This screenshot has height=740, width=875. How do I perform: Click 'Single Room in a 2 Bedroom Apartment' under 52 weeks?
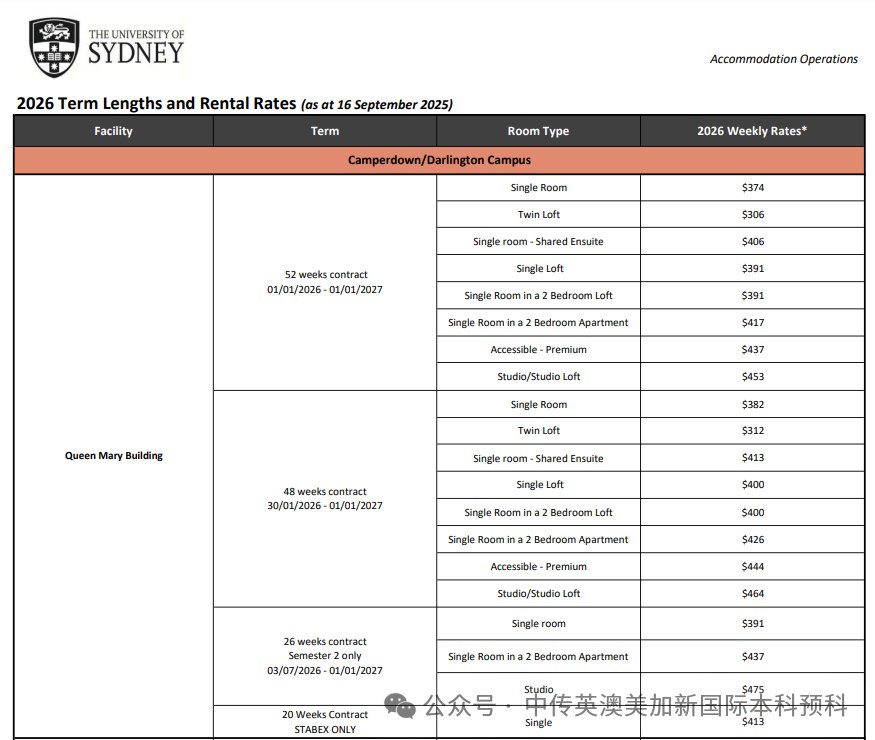pos(538,323)
